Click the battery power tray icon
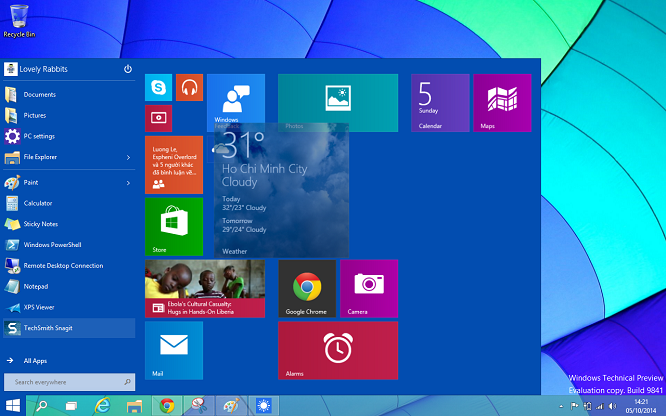Screen dimensions: 666x416 (x=587, y=406)
